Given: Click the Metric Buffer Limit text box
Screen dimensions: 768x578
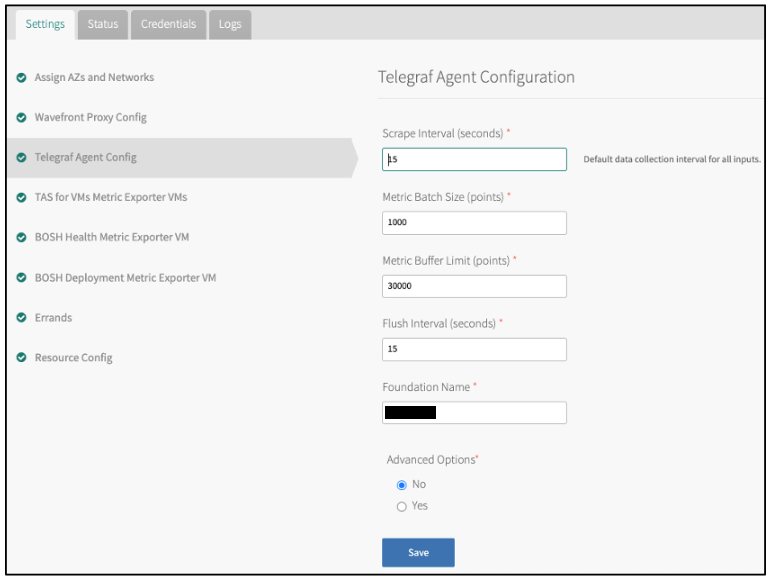Looking at the screenshot, I should pyautogui.click(x=474, y=286).
